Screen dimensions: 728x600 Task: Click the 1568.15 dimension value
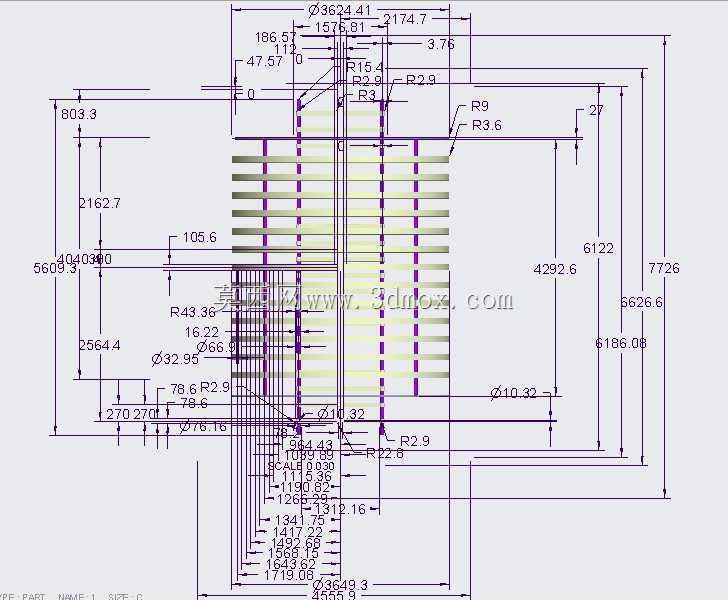(x=293, y=553)
